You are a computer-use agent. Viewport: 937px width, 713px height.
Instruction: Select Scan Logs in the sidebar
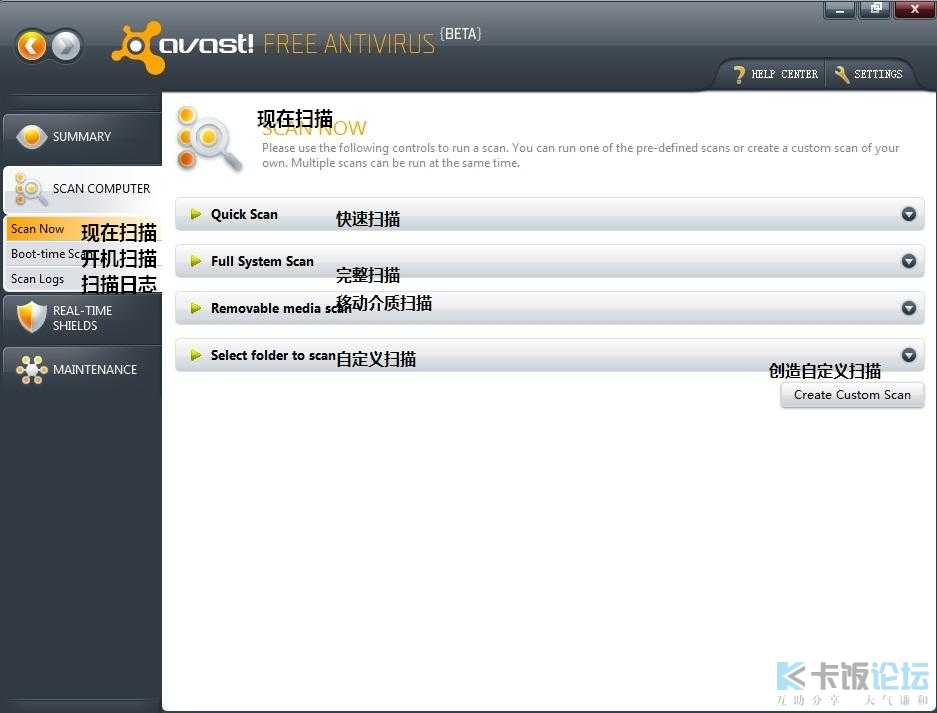[x=38, y=279]
